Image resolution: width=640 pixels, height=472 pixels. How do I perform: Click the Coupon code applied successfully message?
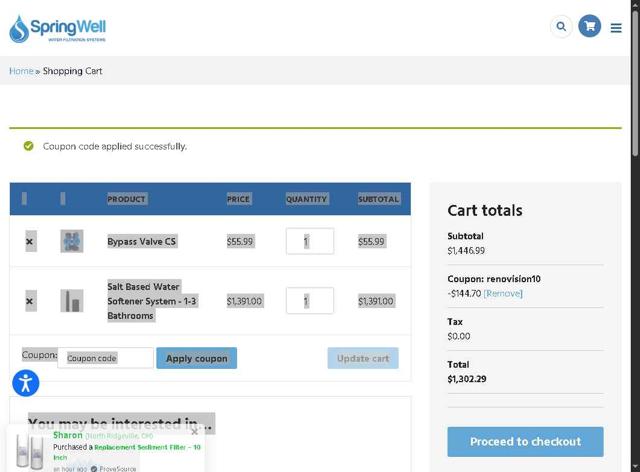(x=115, y=146)
